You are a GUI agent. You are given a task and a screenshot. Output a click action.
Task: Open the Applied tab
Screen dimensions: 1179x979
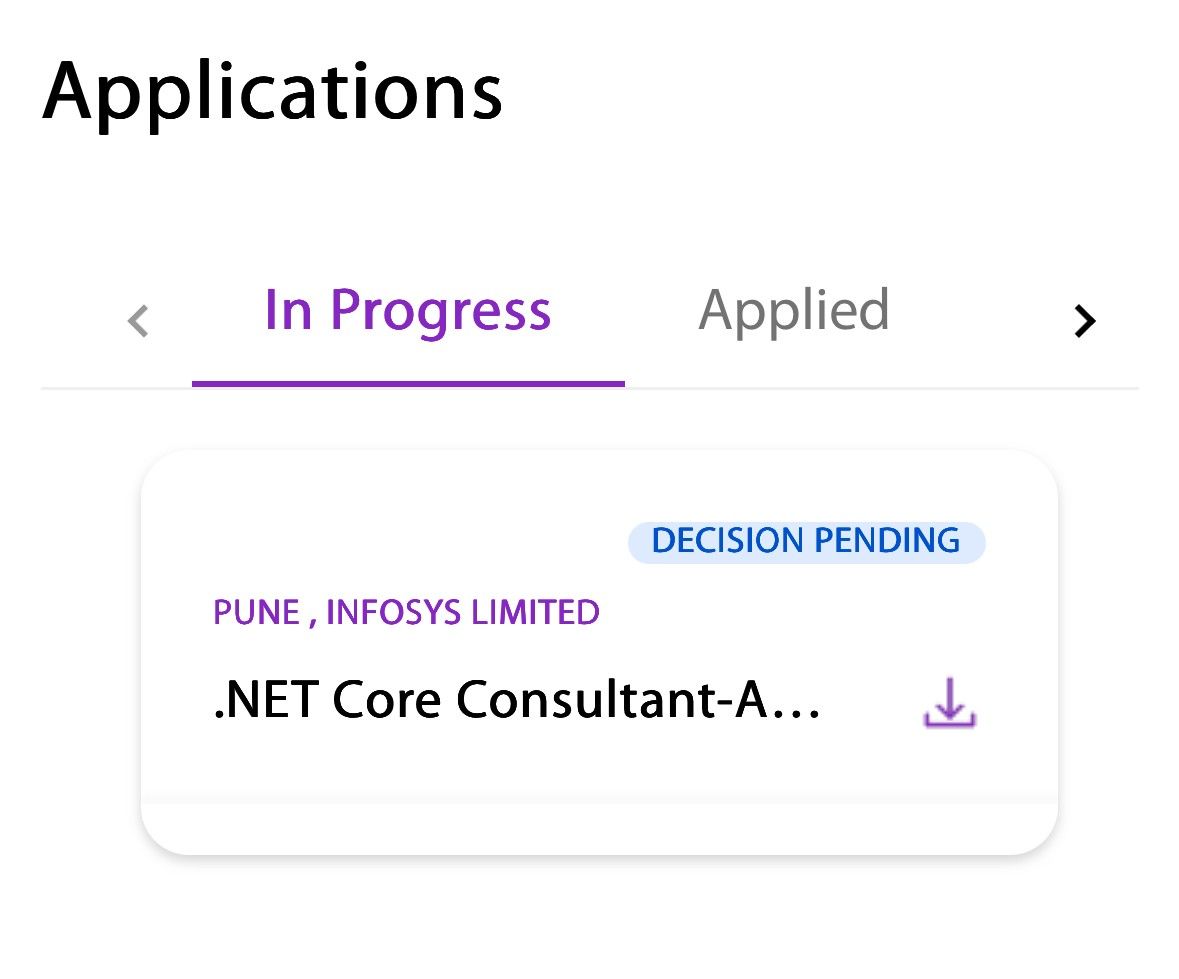pyautogui.click(x=794, y=311)
